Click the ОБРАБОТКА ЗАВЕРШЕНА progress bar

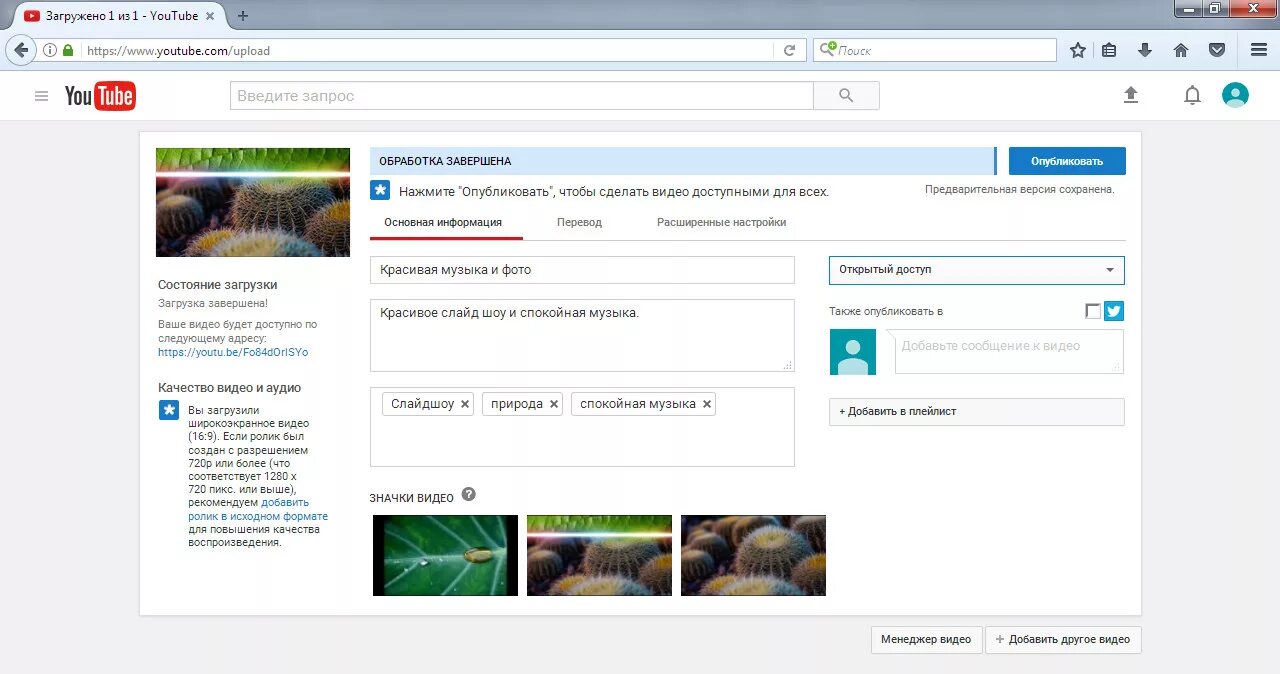[682, 161]
